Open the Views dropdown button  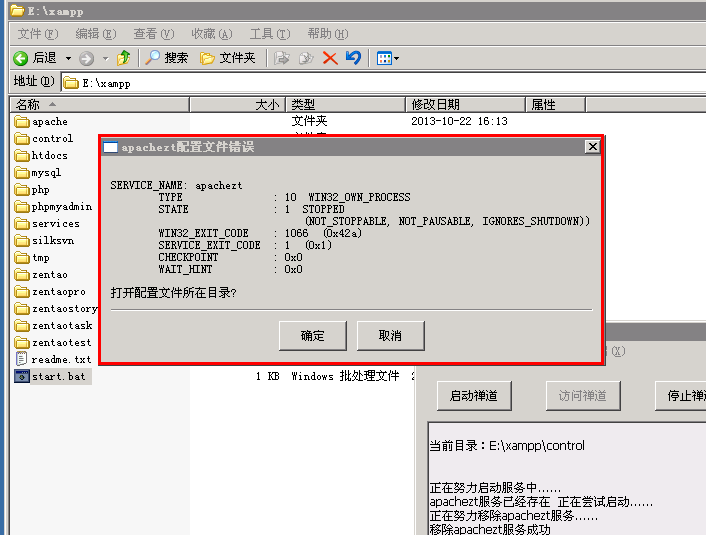click(x=388, y=58)
